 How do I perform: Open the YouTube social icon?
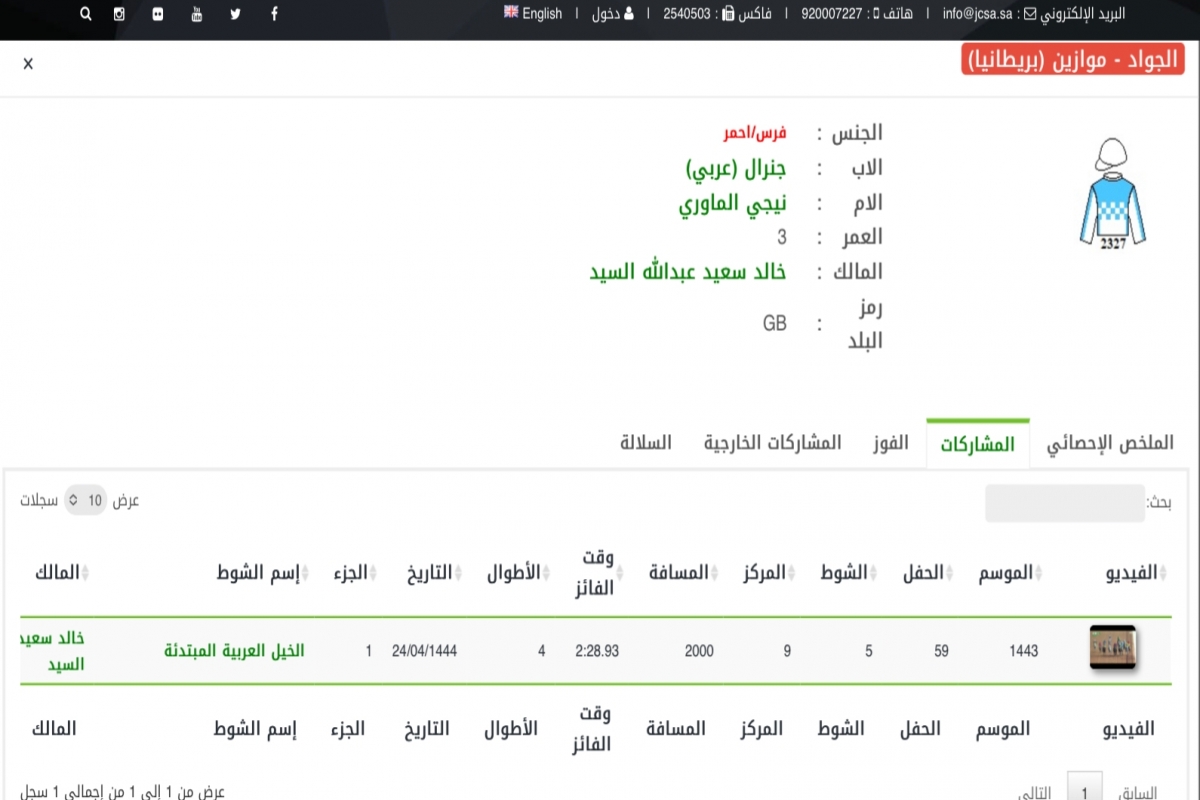(197, 14)
